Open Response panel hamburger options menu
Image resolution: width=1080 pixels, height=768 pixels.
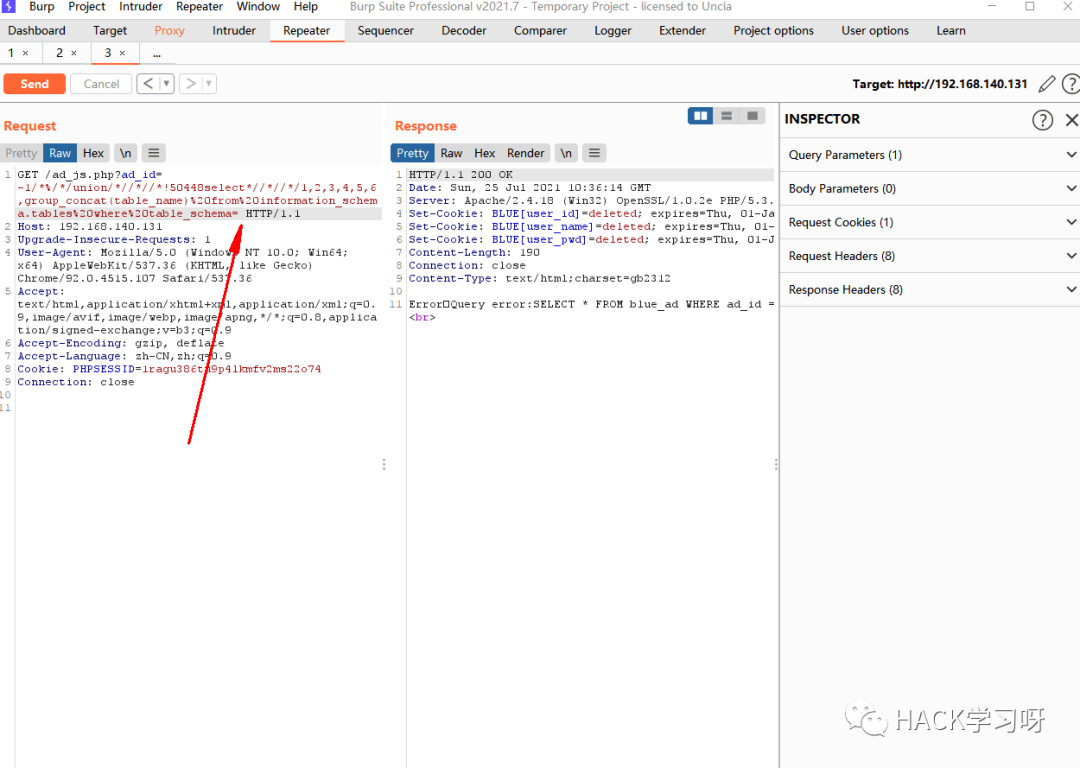tap(594, 153)
